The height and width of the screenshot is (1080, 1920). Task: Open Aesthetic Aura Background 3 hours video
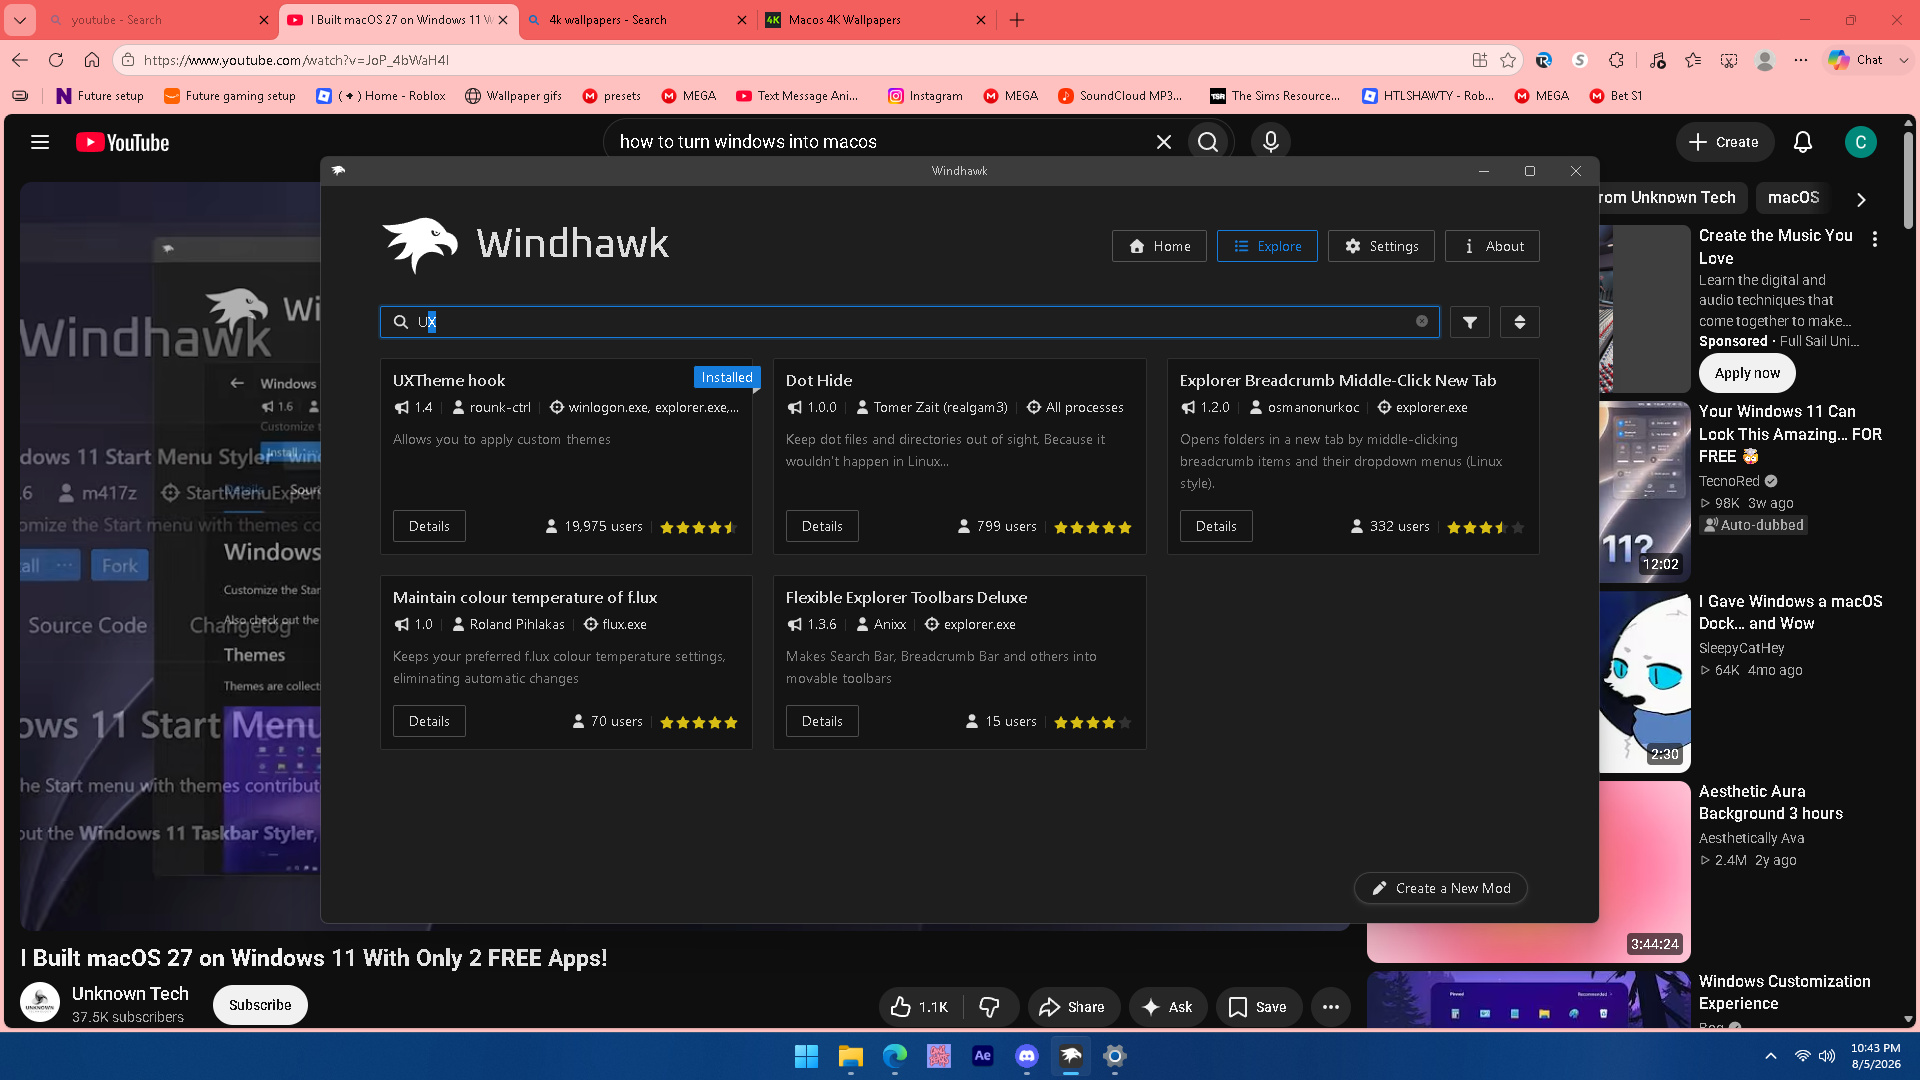[1770, 802]
